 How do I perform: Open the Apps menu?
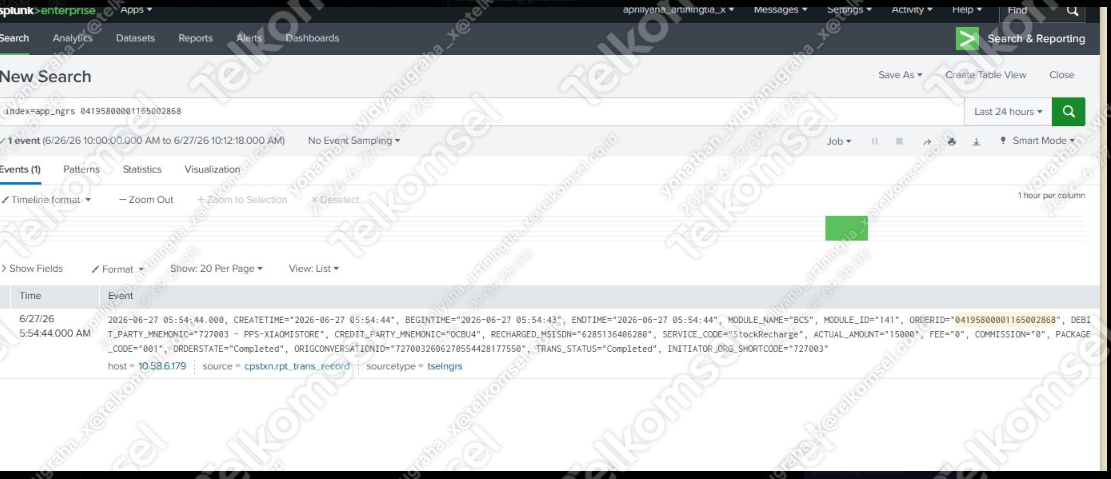pos(136,10)
